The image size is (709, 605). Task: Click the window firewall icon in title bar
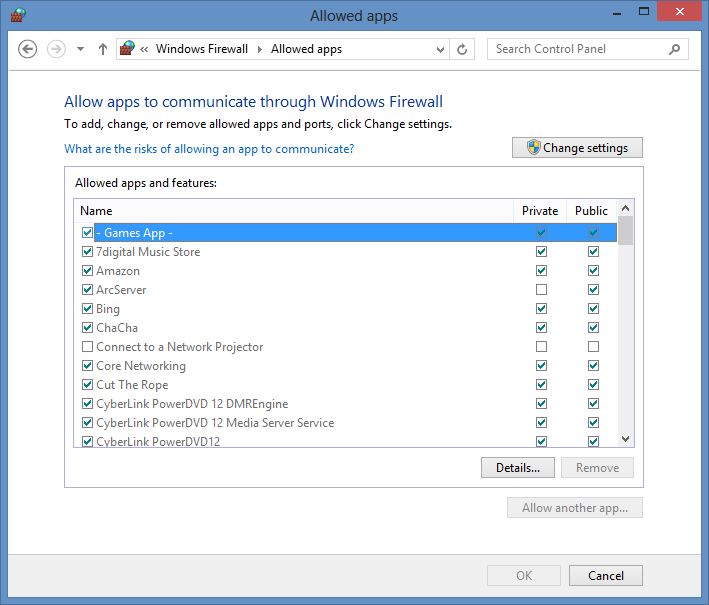[x=18, y=15]
